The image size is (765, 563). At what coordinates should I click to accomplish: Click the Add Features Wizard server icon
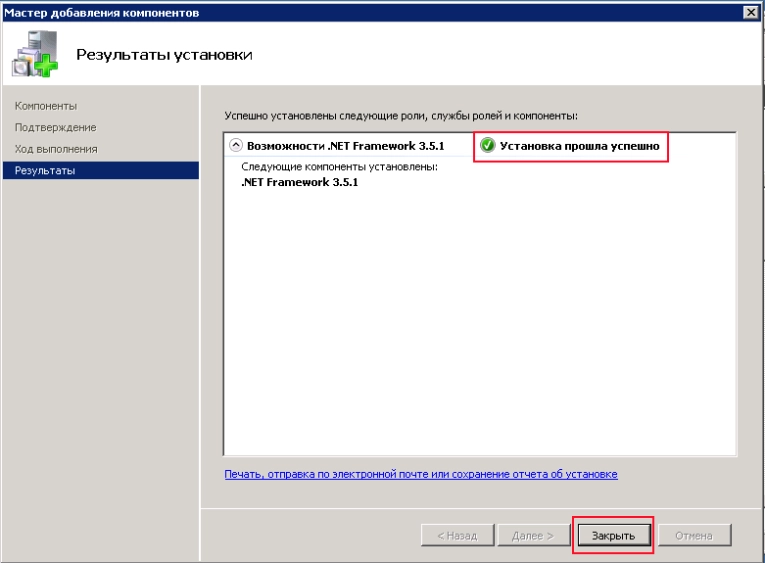tap(34, 54)
